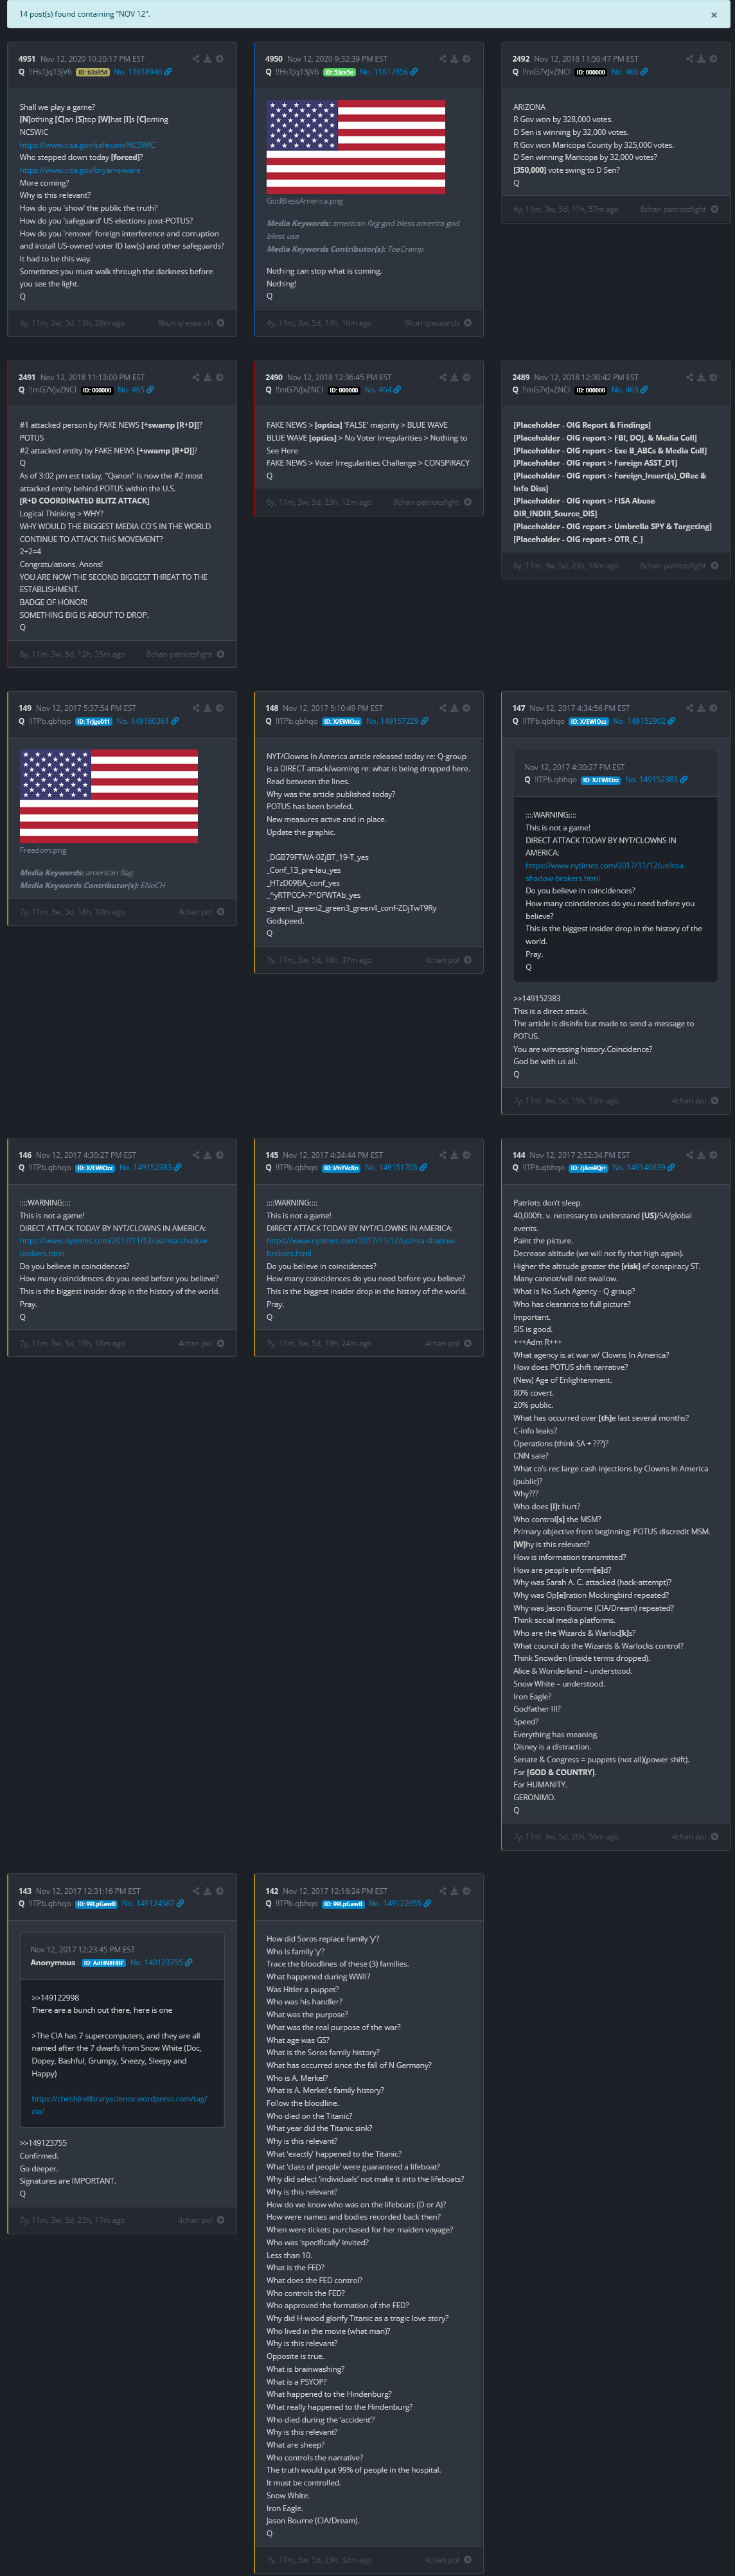
Task: Click circled arrow icon on post 148
Action: pos(466,708)
